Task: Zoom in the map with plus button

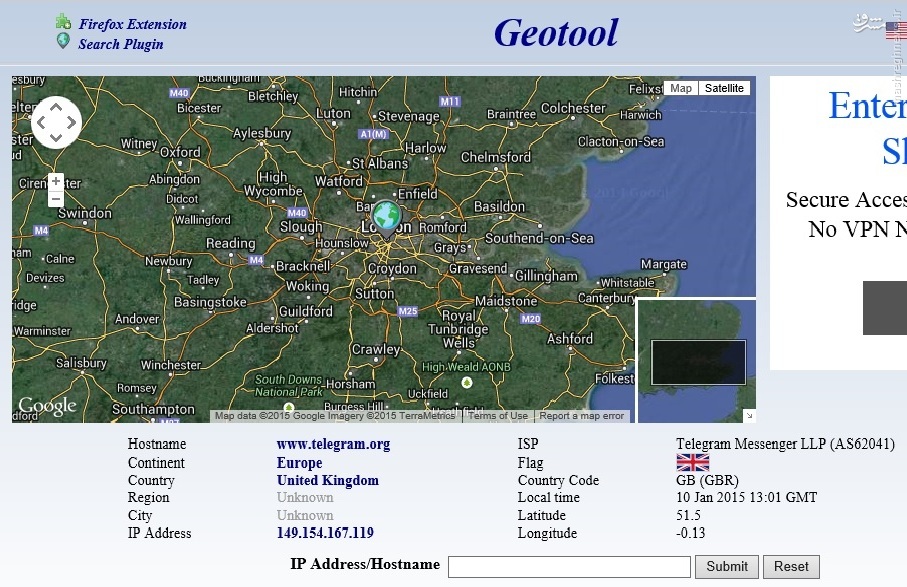Action: tap(56, 181)
